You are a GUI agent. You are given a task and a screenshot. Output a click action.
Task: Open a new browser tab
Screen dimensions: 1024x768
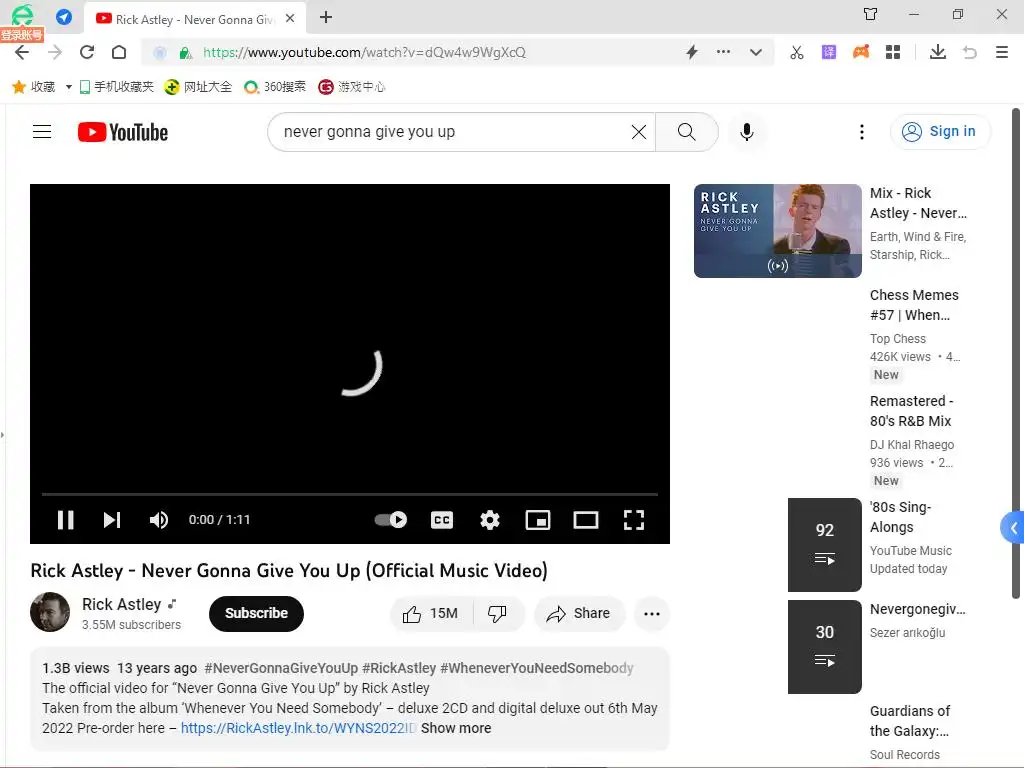(326, 18)
